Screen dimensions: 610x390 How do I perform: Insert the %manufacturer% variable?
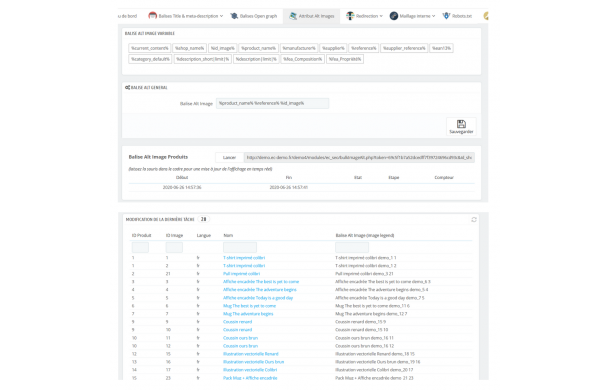click(299, 48)
